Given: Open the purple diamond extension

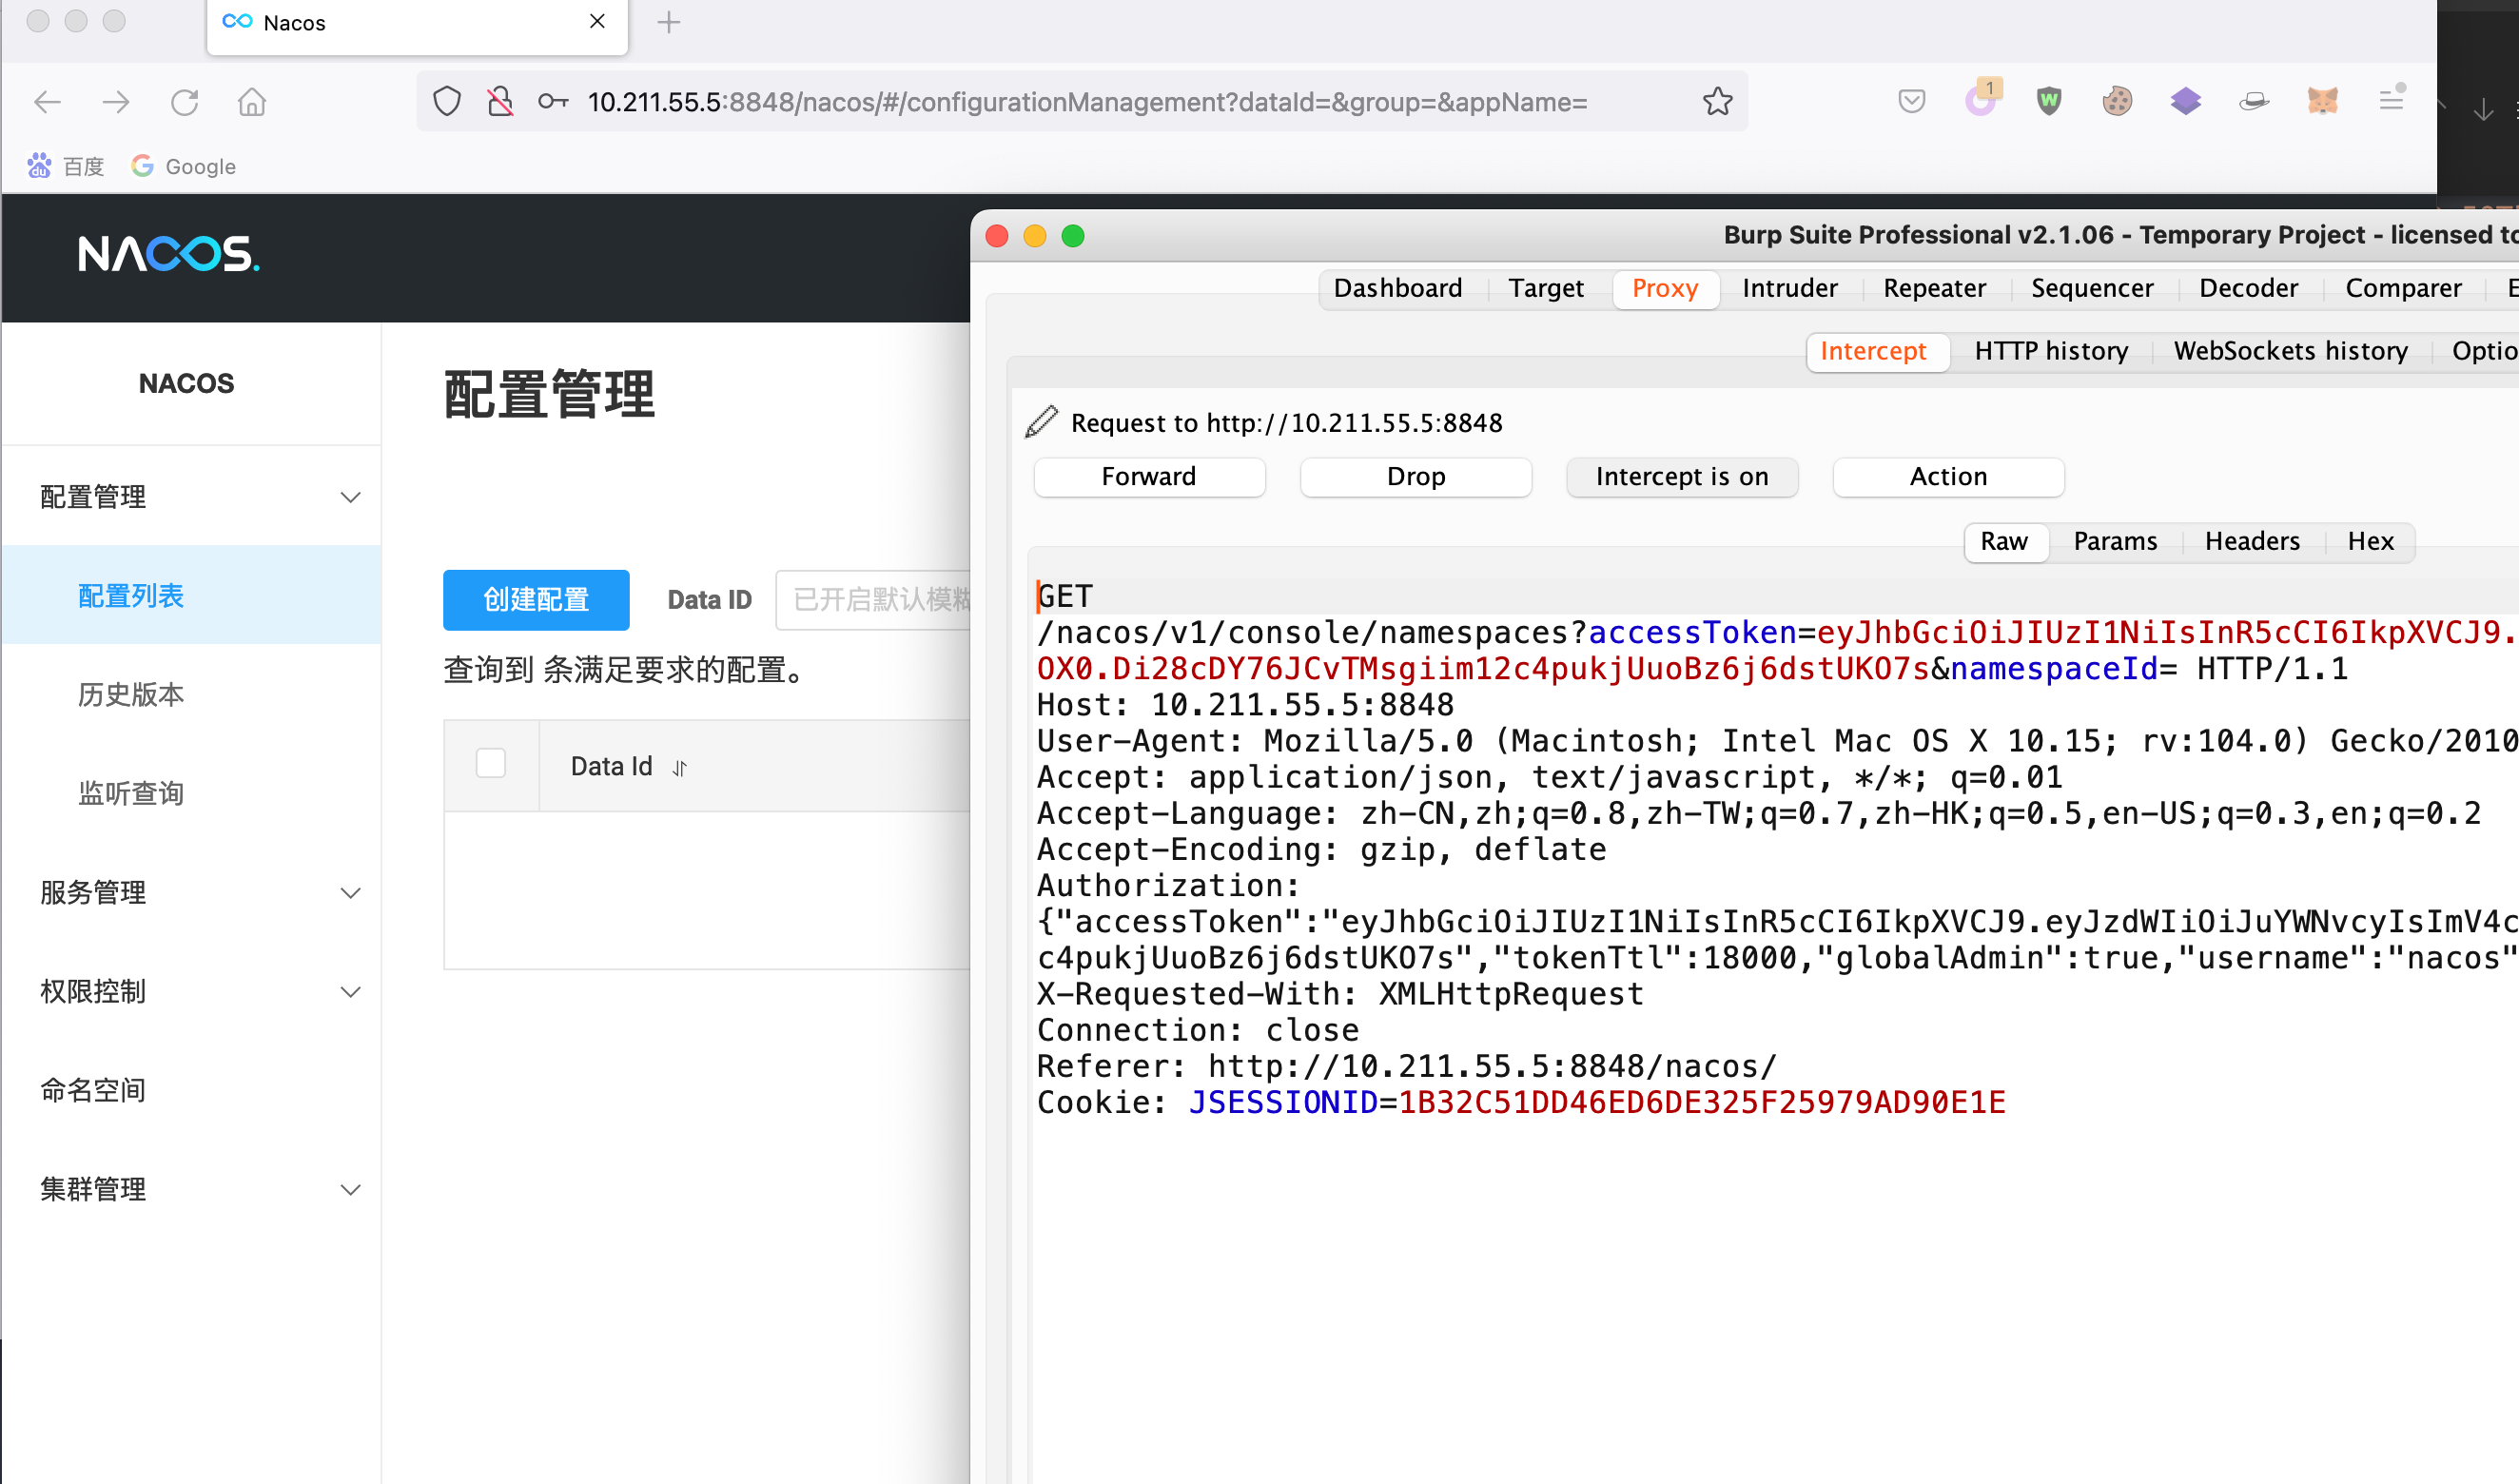Looking at the screenshot, I should 2185,101.
